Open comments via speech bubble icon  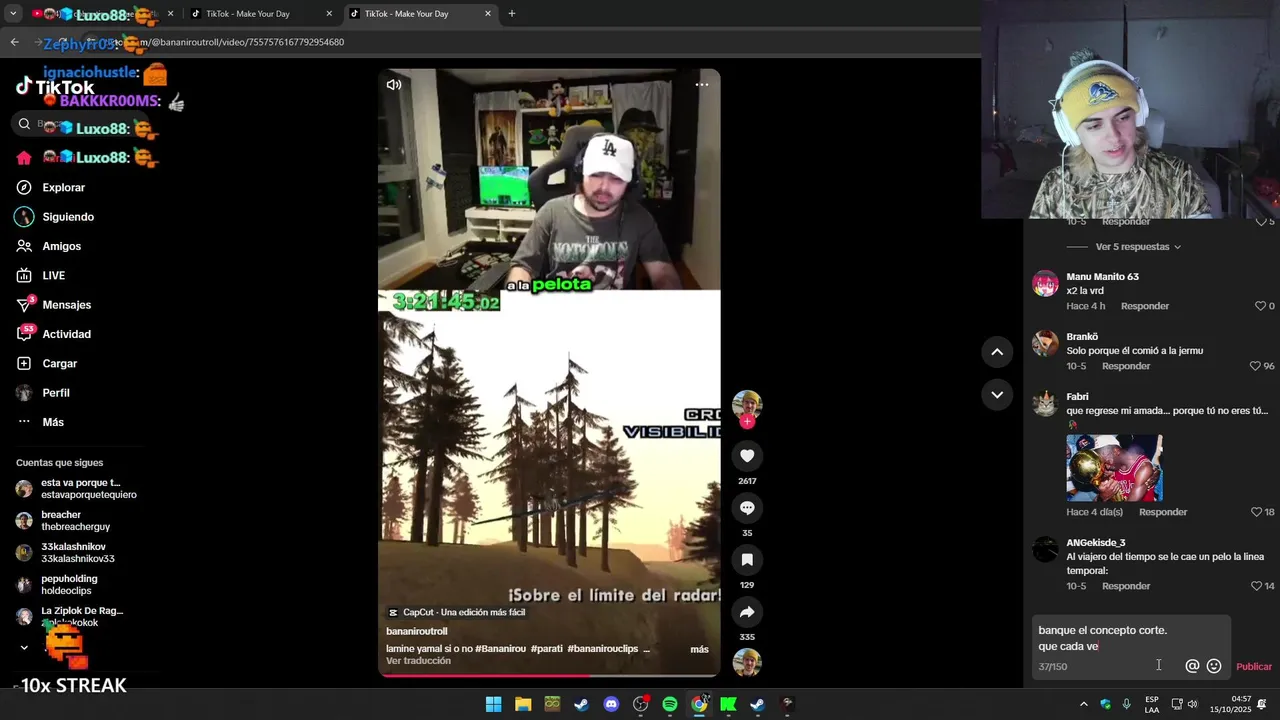point(747,508)
